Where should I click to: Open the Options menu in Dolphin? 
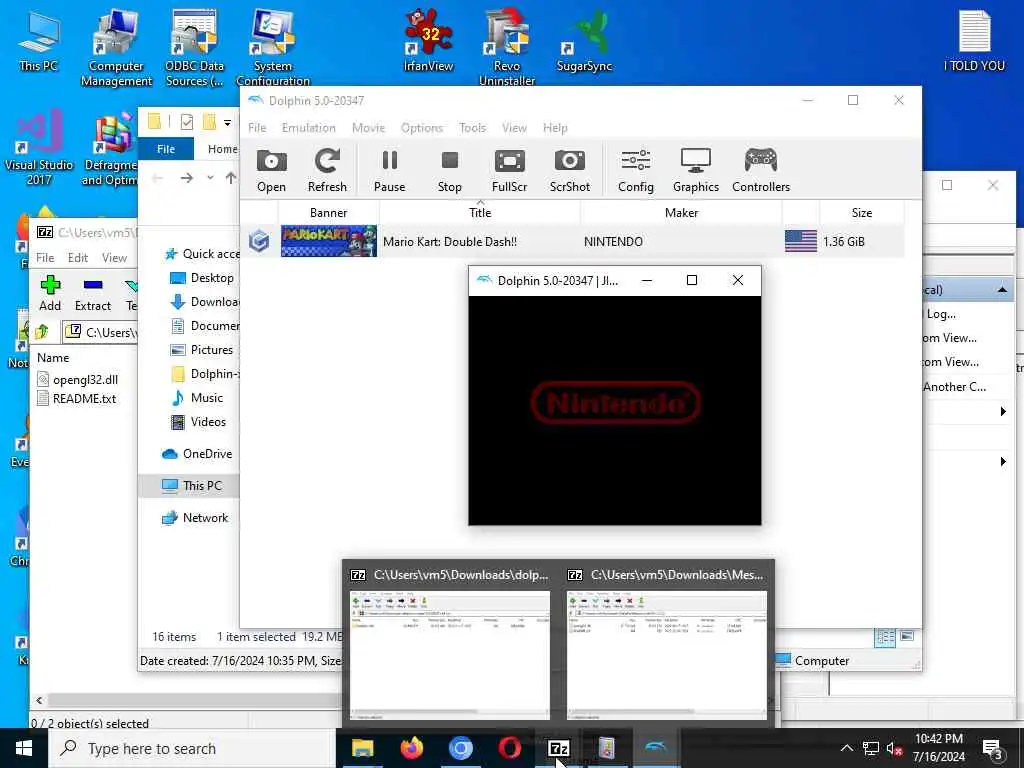pos(422,128)
